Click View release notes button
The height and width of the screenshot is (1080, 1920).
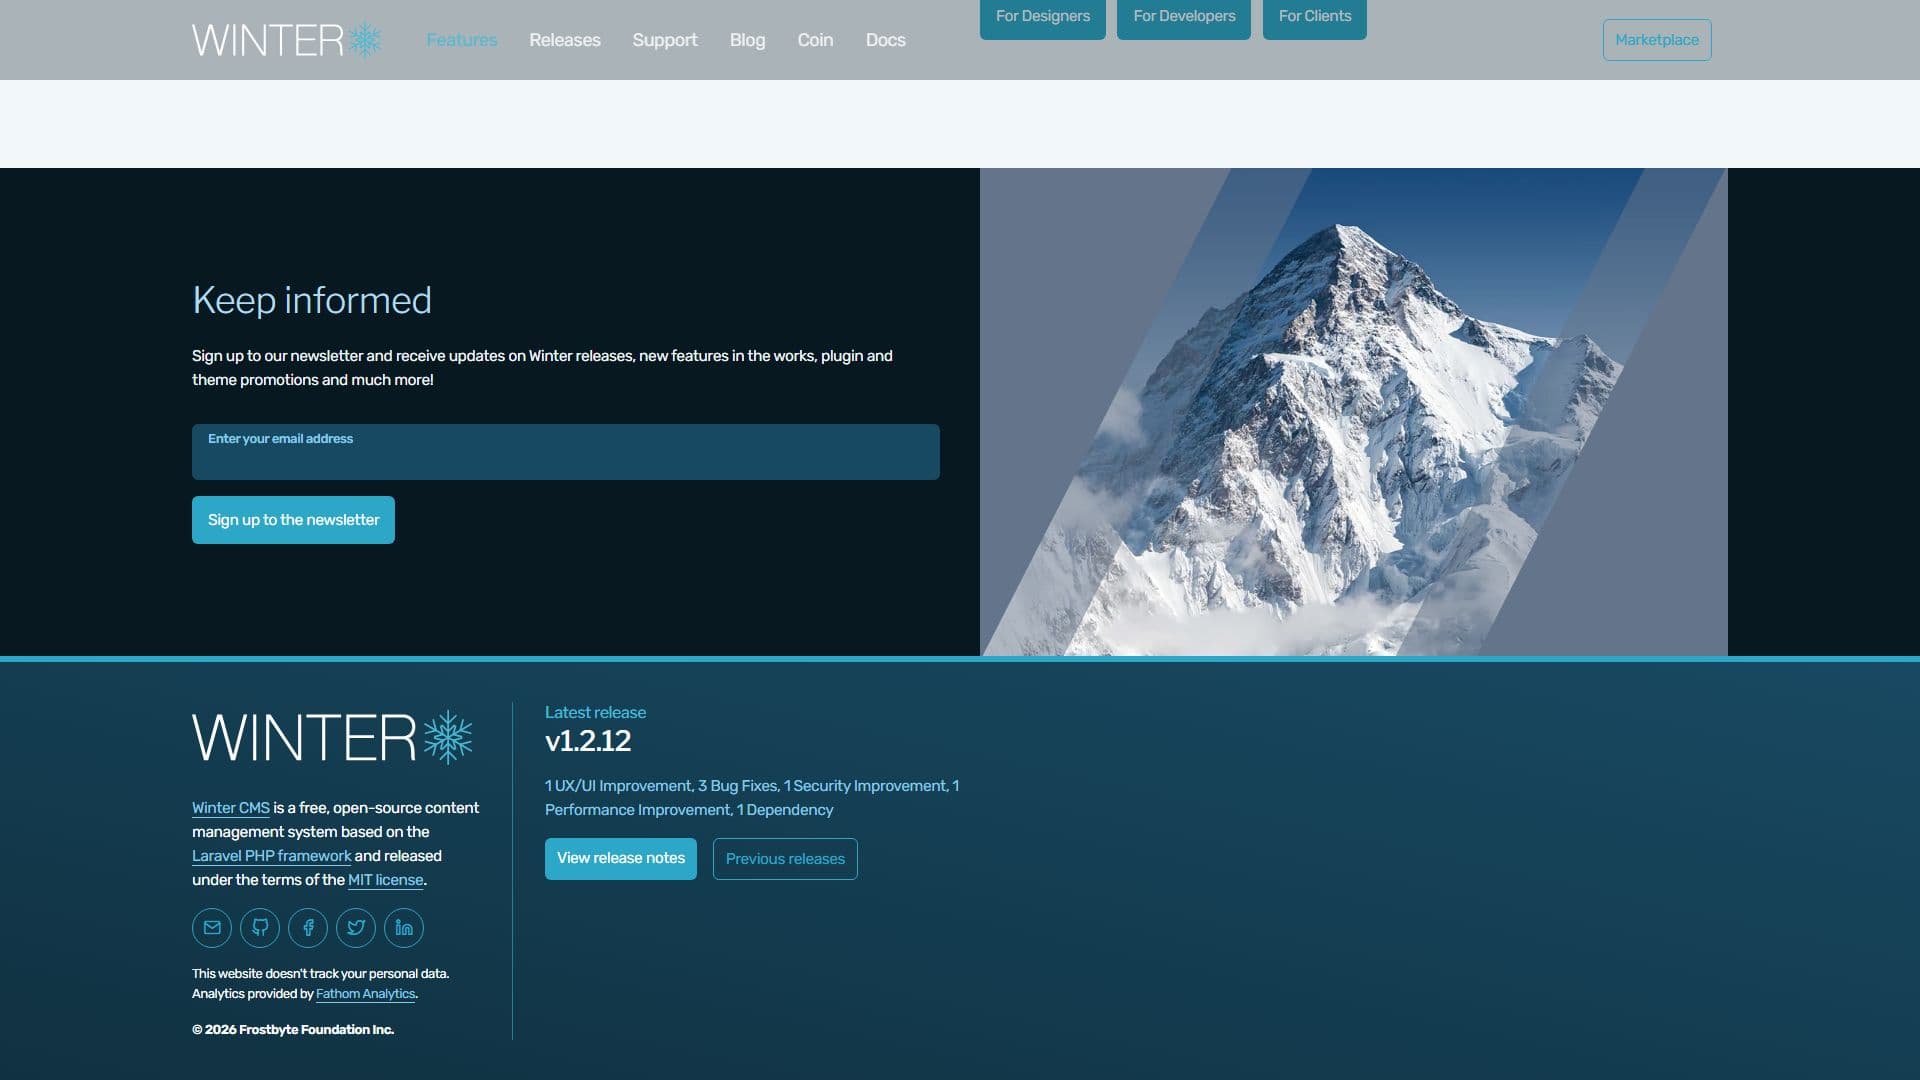621,859
